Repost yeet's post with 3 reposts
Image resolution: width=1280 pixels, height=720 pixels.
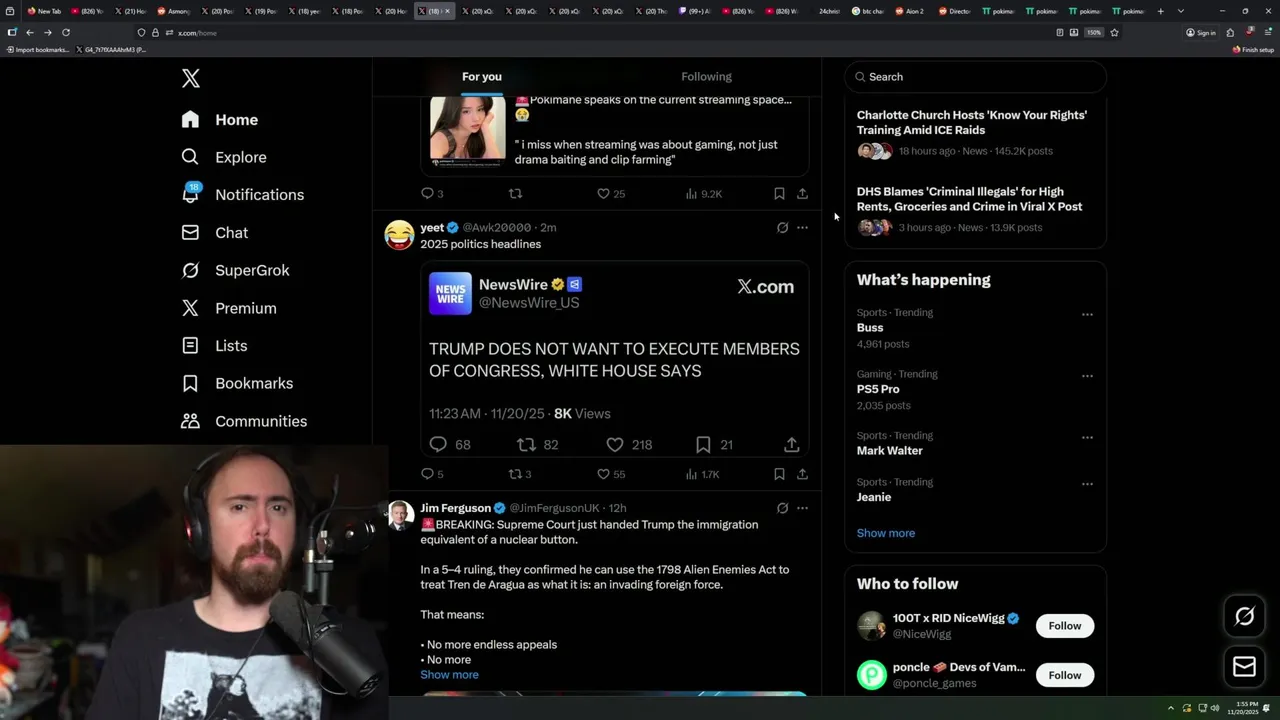click(x=520, y=474)
